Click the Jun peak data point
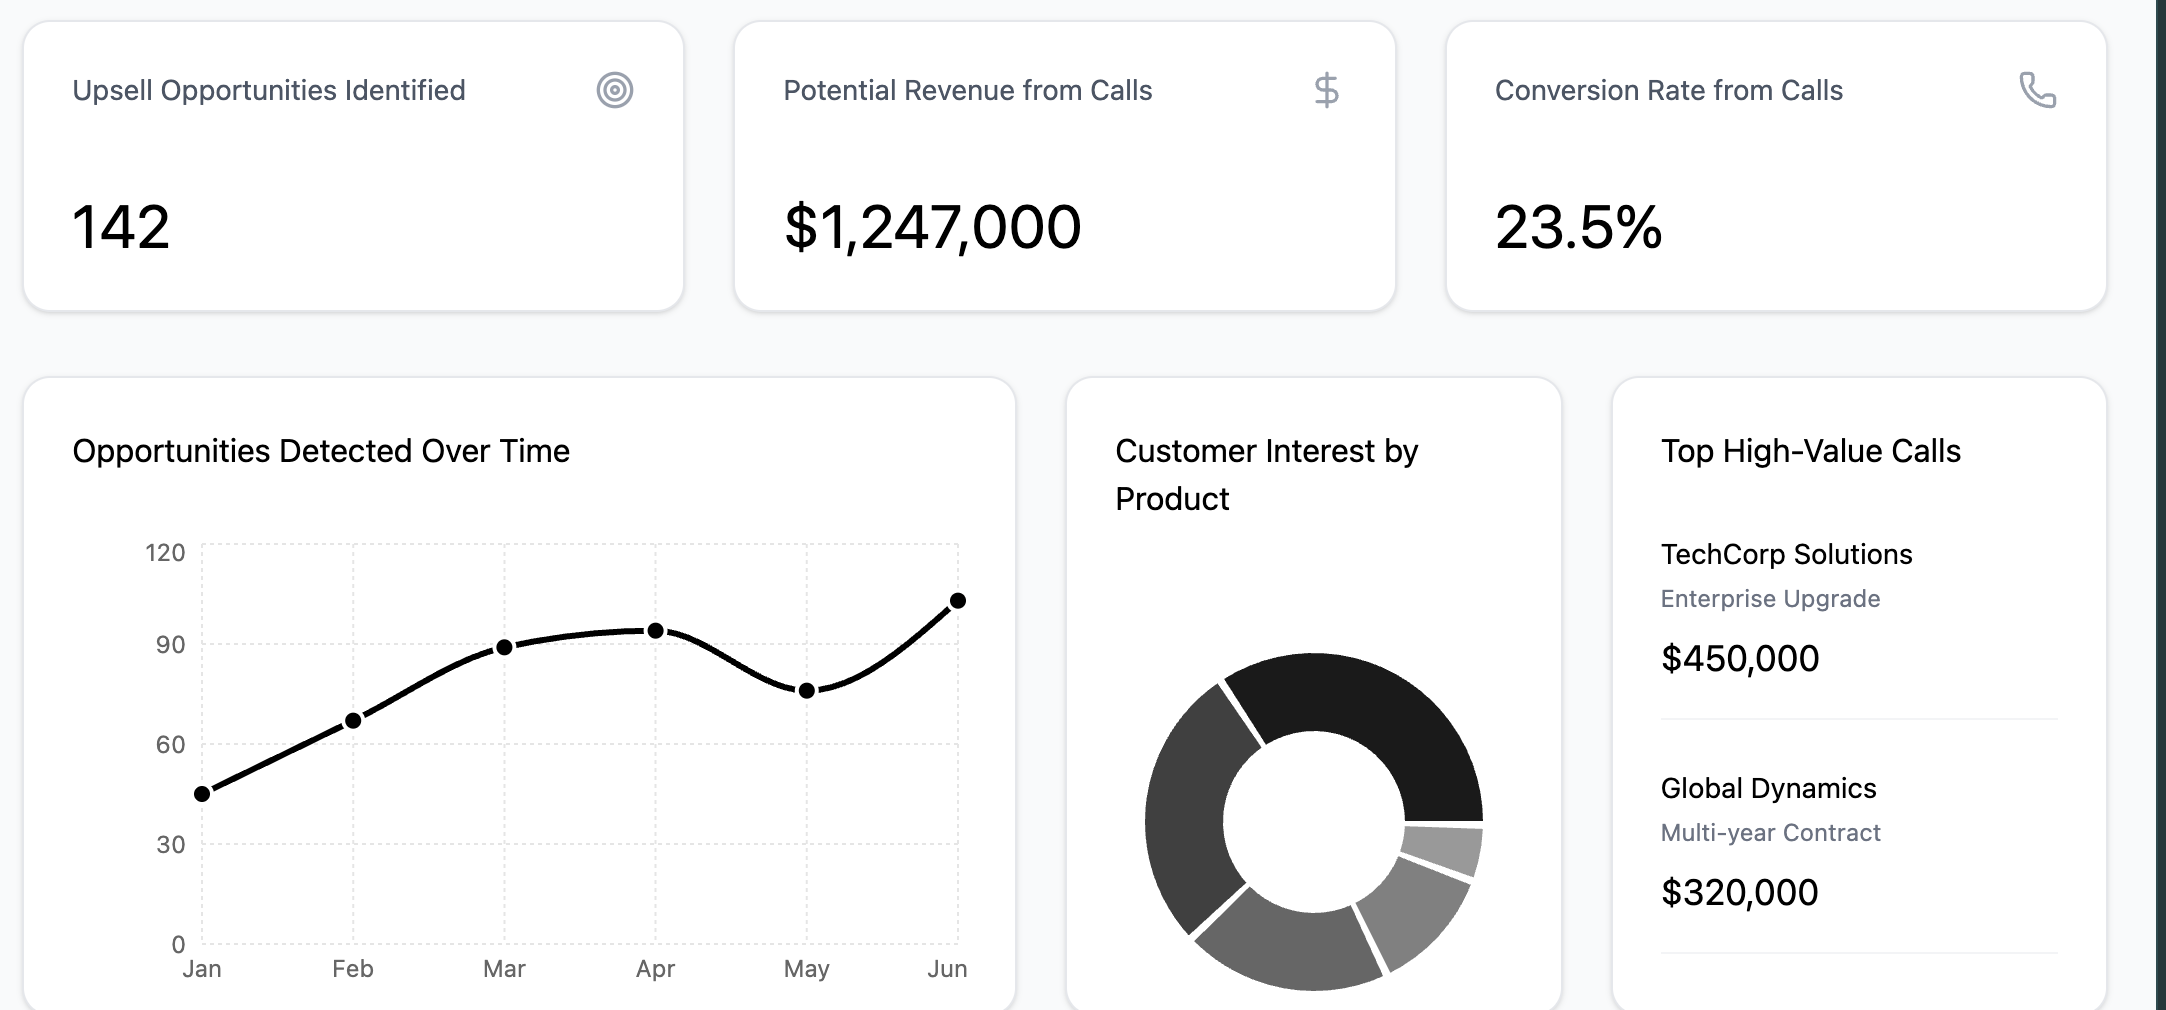 point(957,601)
